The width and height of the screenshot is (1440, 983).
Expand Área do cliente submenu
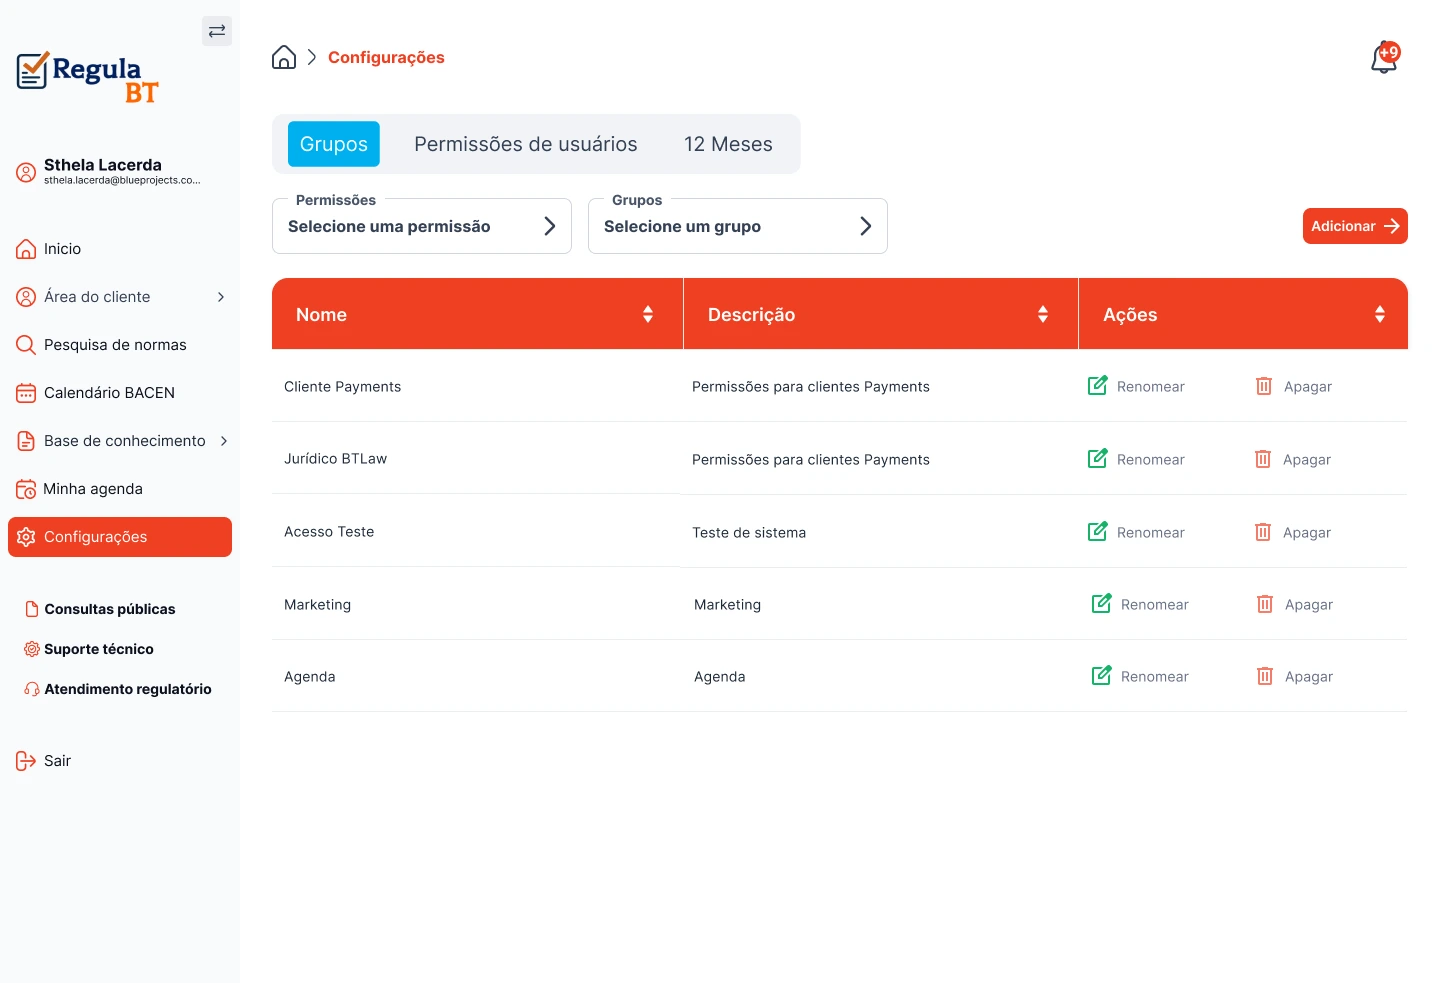[x=221, y=297]
